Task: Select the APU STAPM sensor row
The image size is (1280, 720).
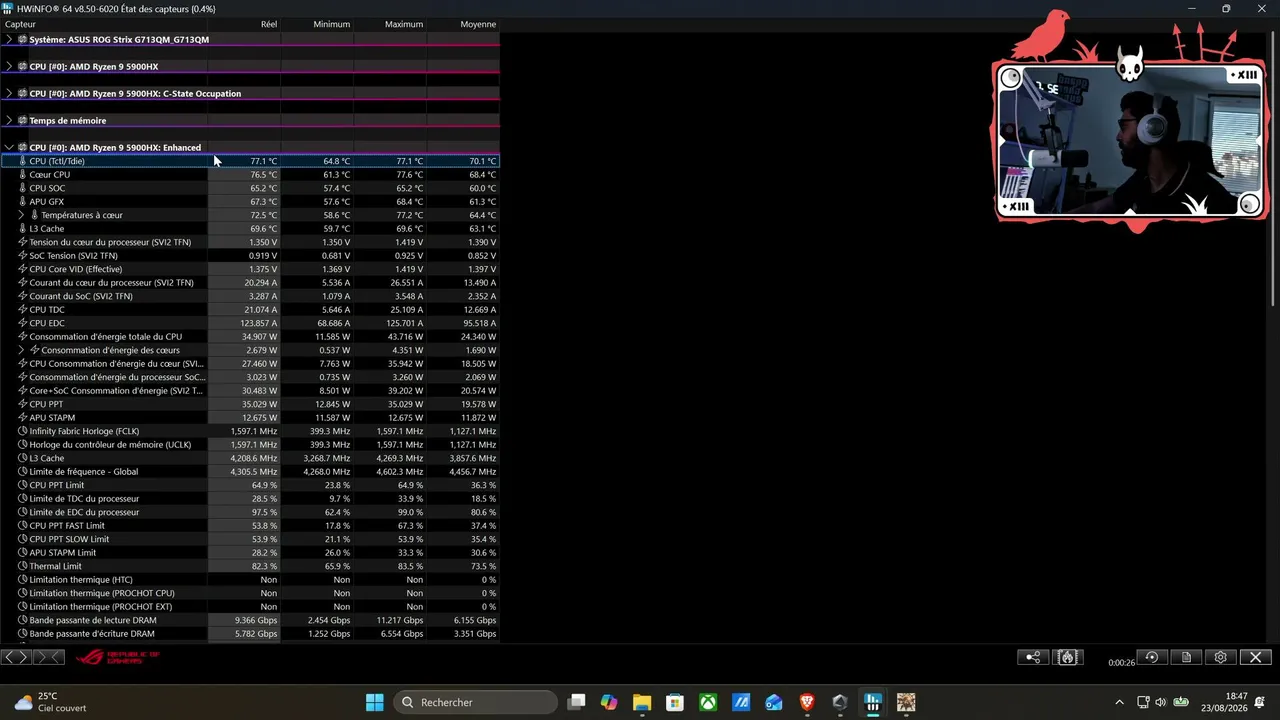Action: pos(250,418)
